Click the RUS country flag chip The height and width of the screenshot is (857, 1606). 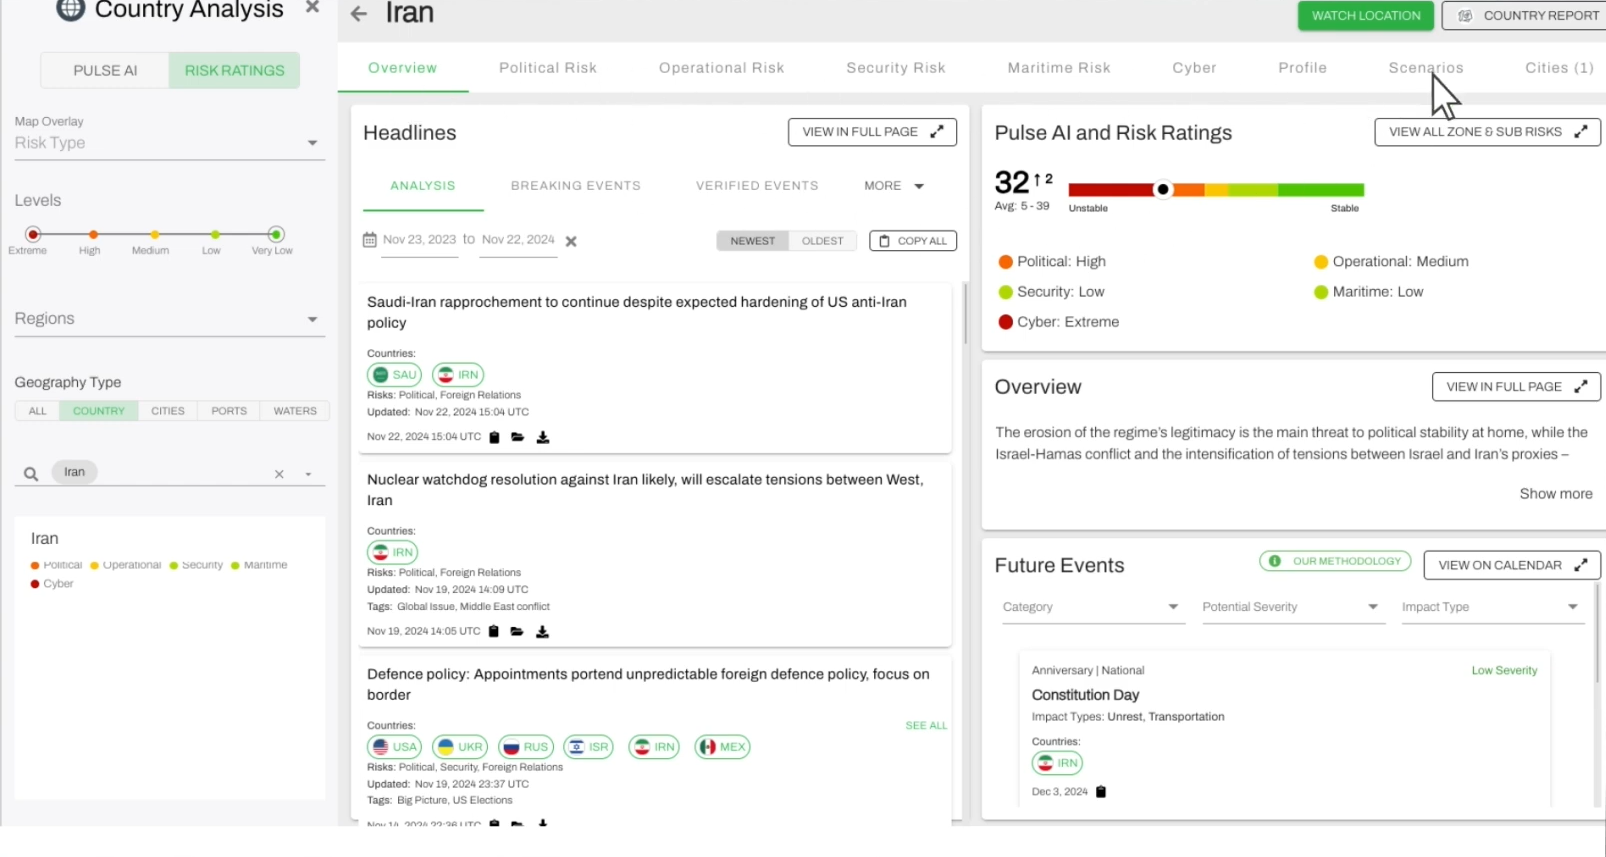click(526, 747)
